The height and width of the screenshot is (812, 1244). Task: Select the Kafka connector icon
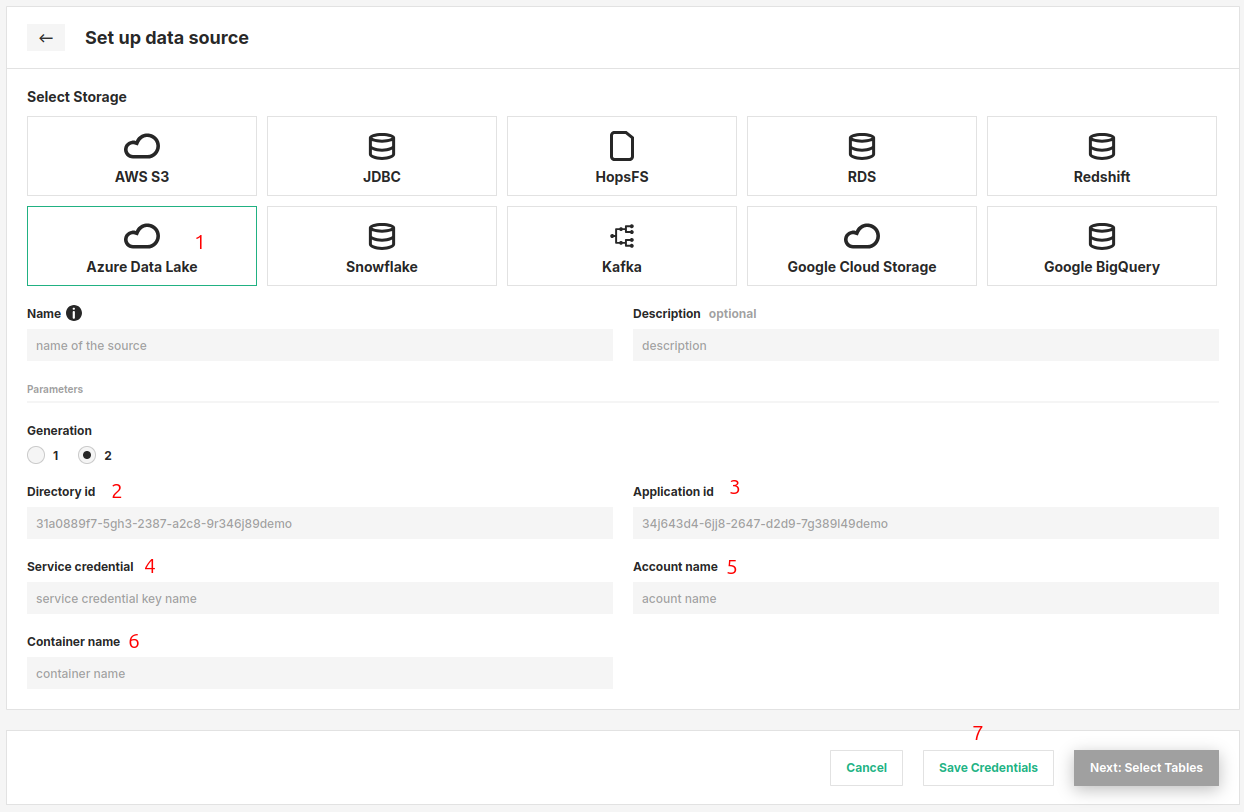coord(622,237)
